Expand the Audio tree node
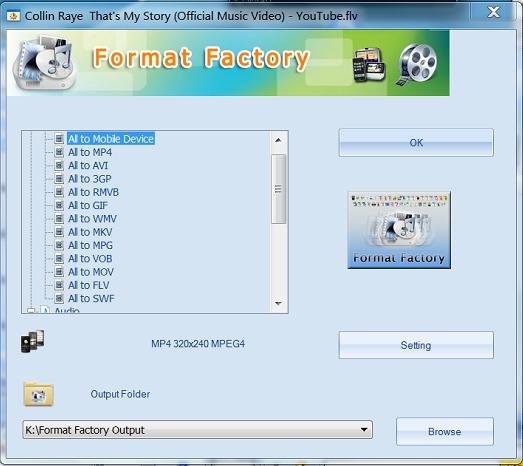The width and height of the screenshot is (523, 466). [31, 311]
